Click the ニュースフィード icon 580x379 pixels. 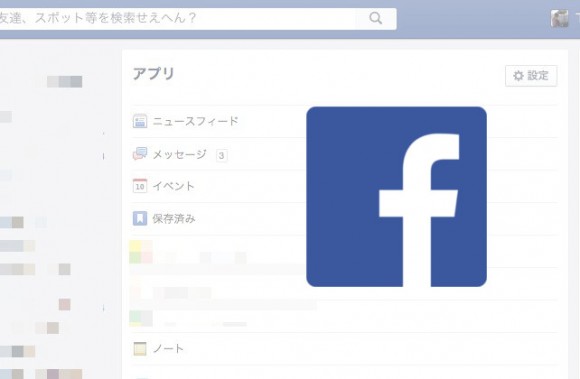(x=140, y=121)
